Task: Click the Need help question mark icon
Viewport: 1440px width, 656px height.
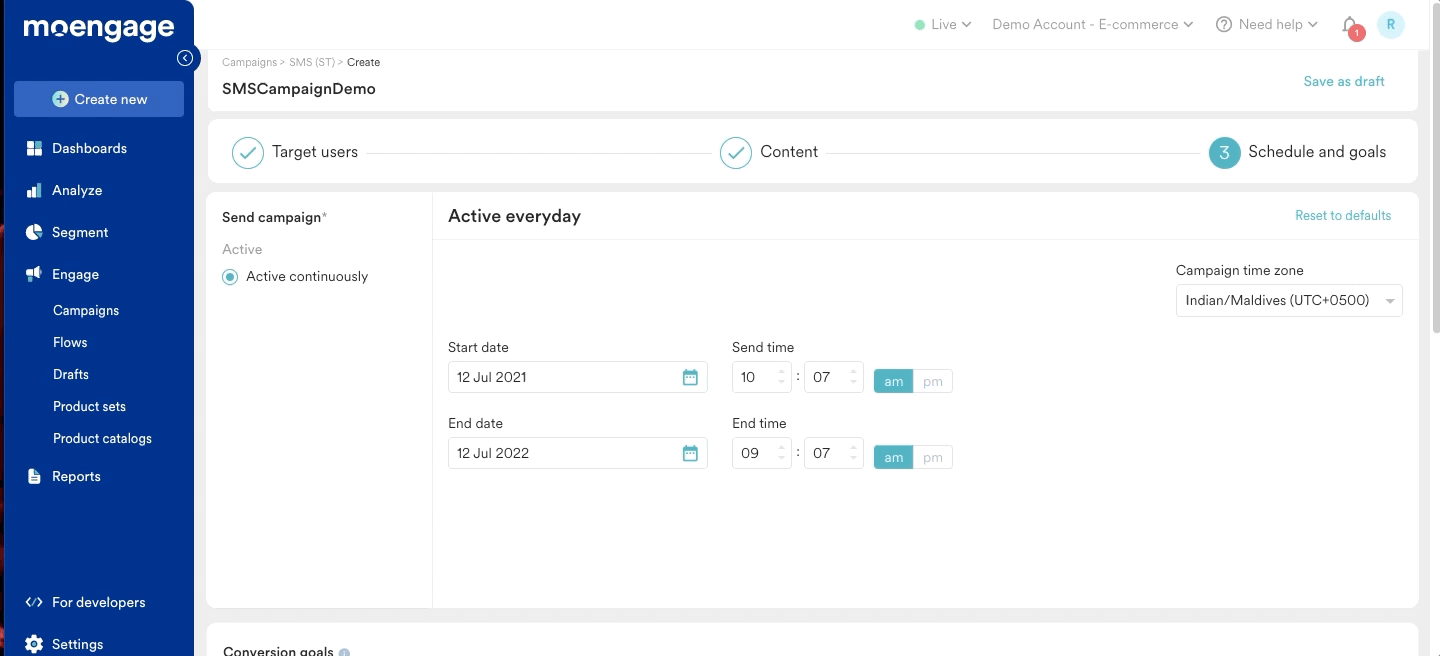Action: [1223, 24]
